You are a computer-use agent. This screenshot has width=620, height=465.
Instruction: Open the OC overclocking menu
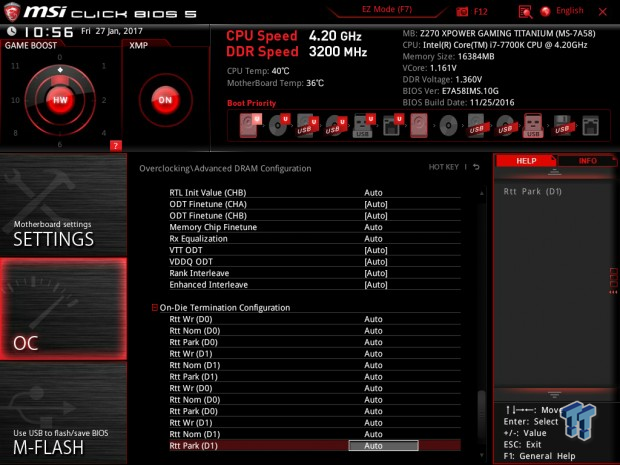(x=63, y=309)
